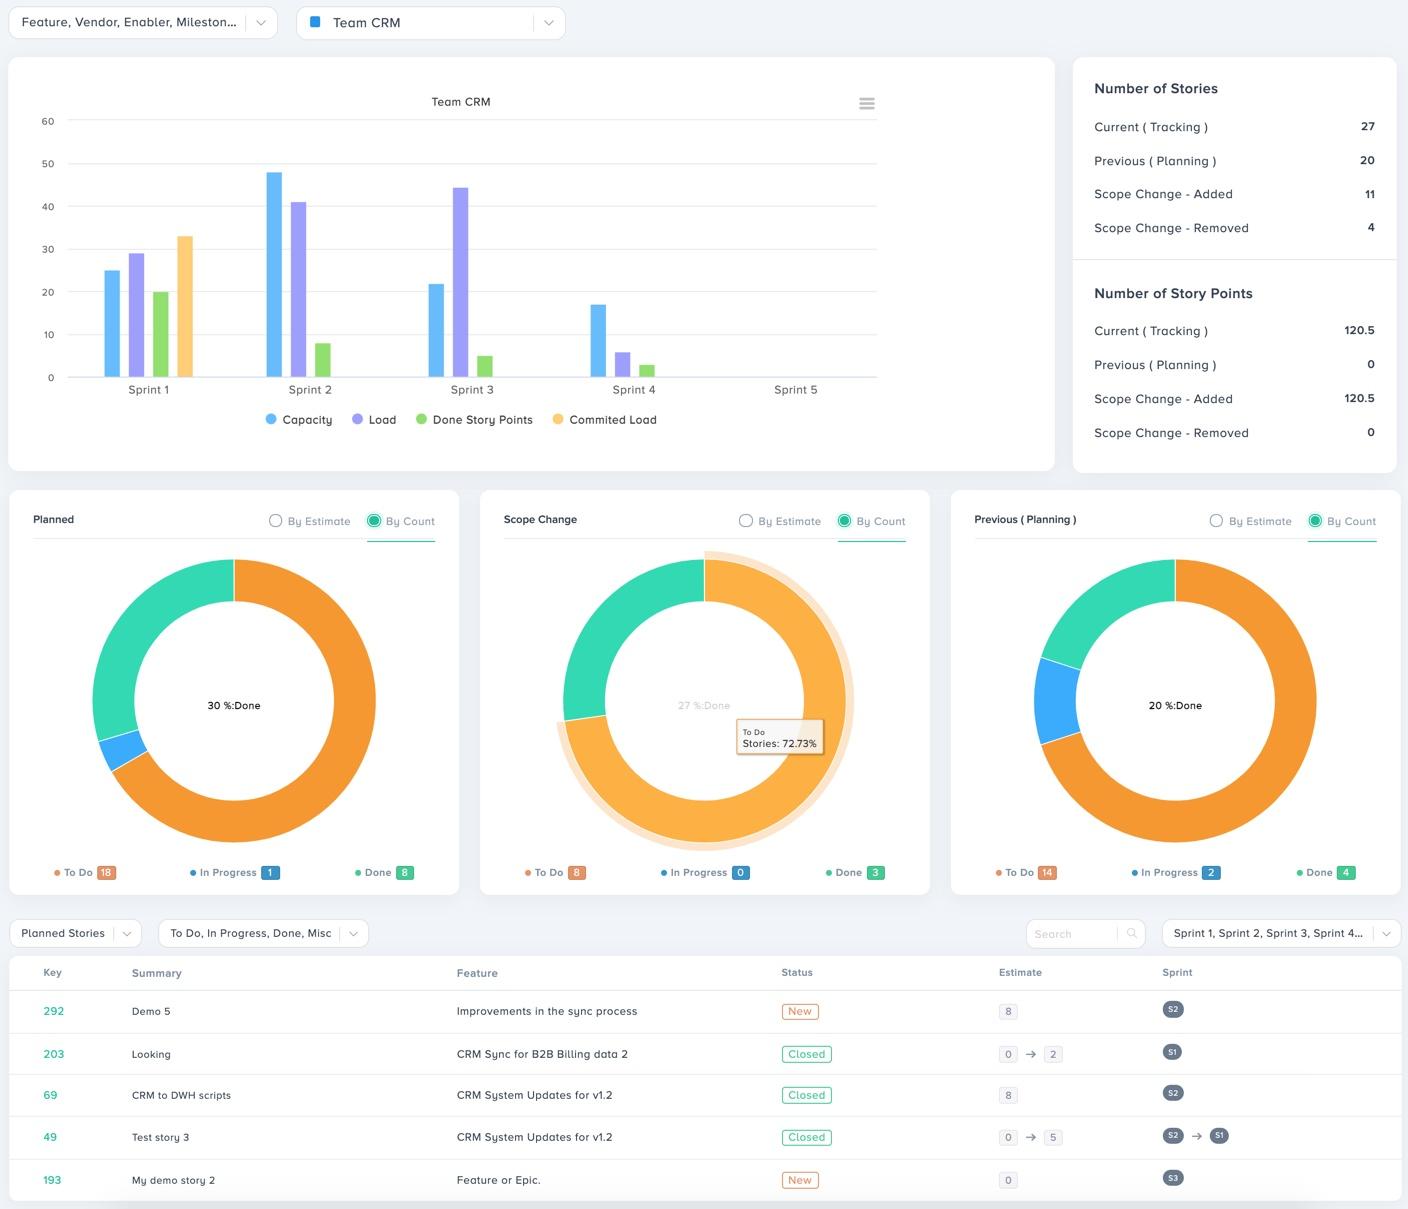Screen dimensions: 1408x1209
Task: Click Sprint 3 purple Load bar
Action: (x=460, y=282)
